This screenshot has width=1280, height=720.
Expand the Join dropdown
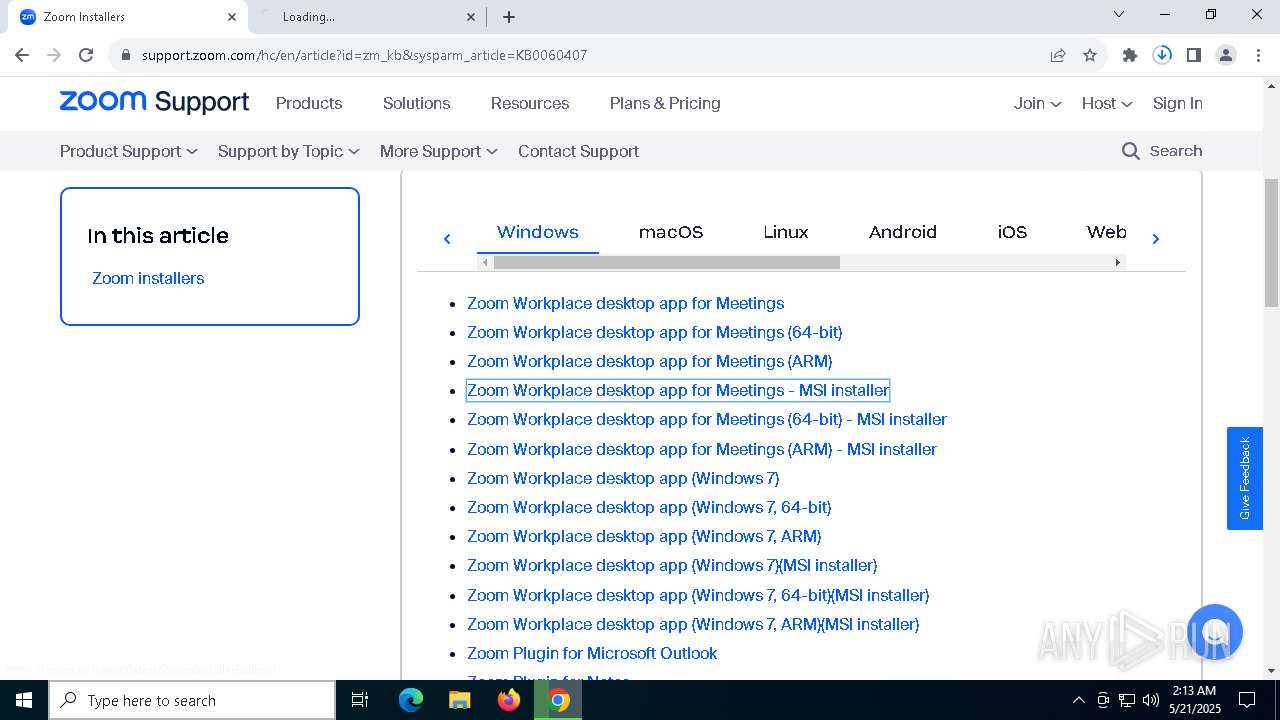click(1037, 103)
